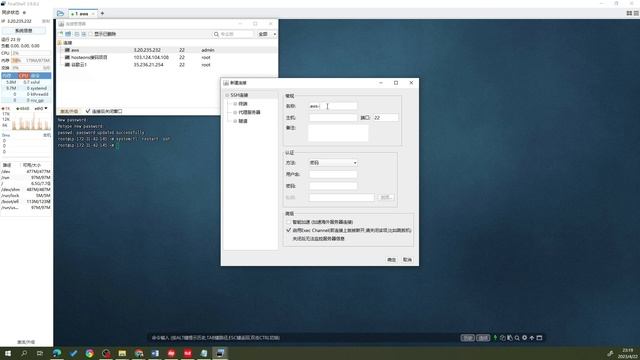Click the paste icon in command bar
The height and width of the screenshot is (360, 640).
[x=510, y=338]
